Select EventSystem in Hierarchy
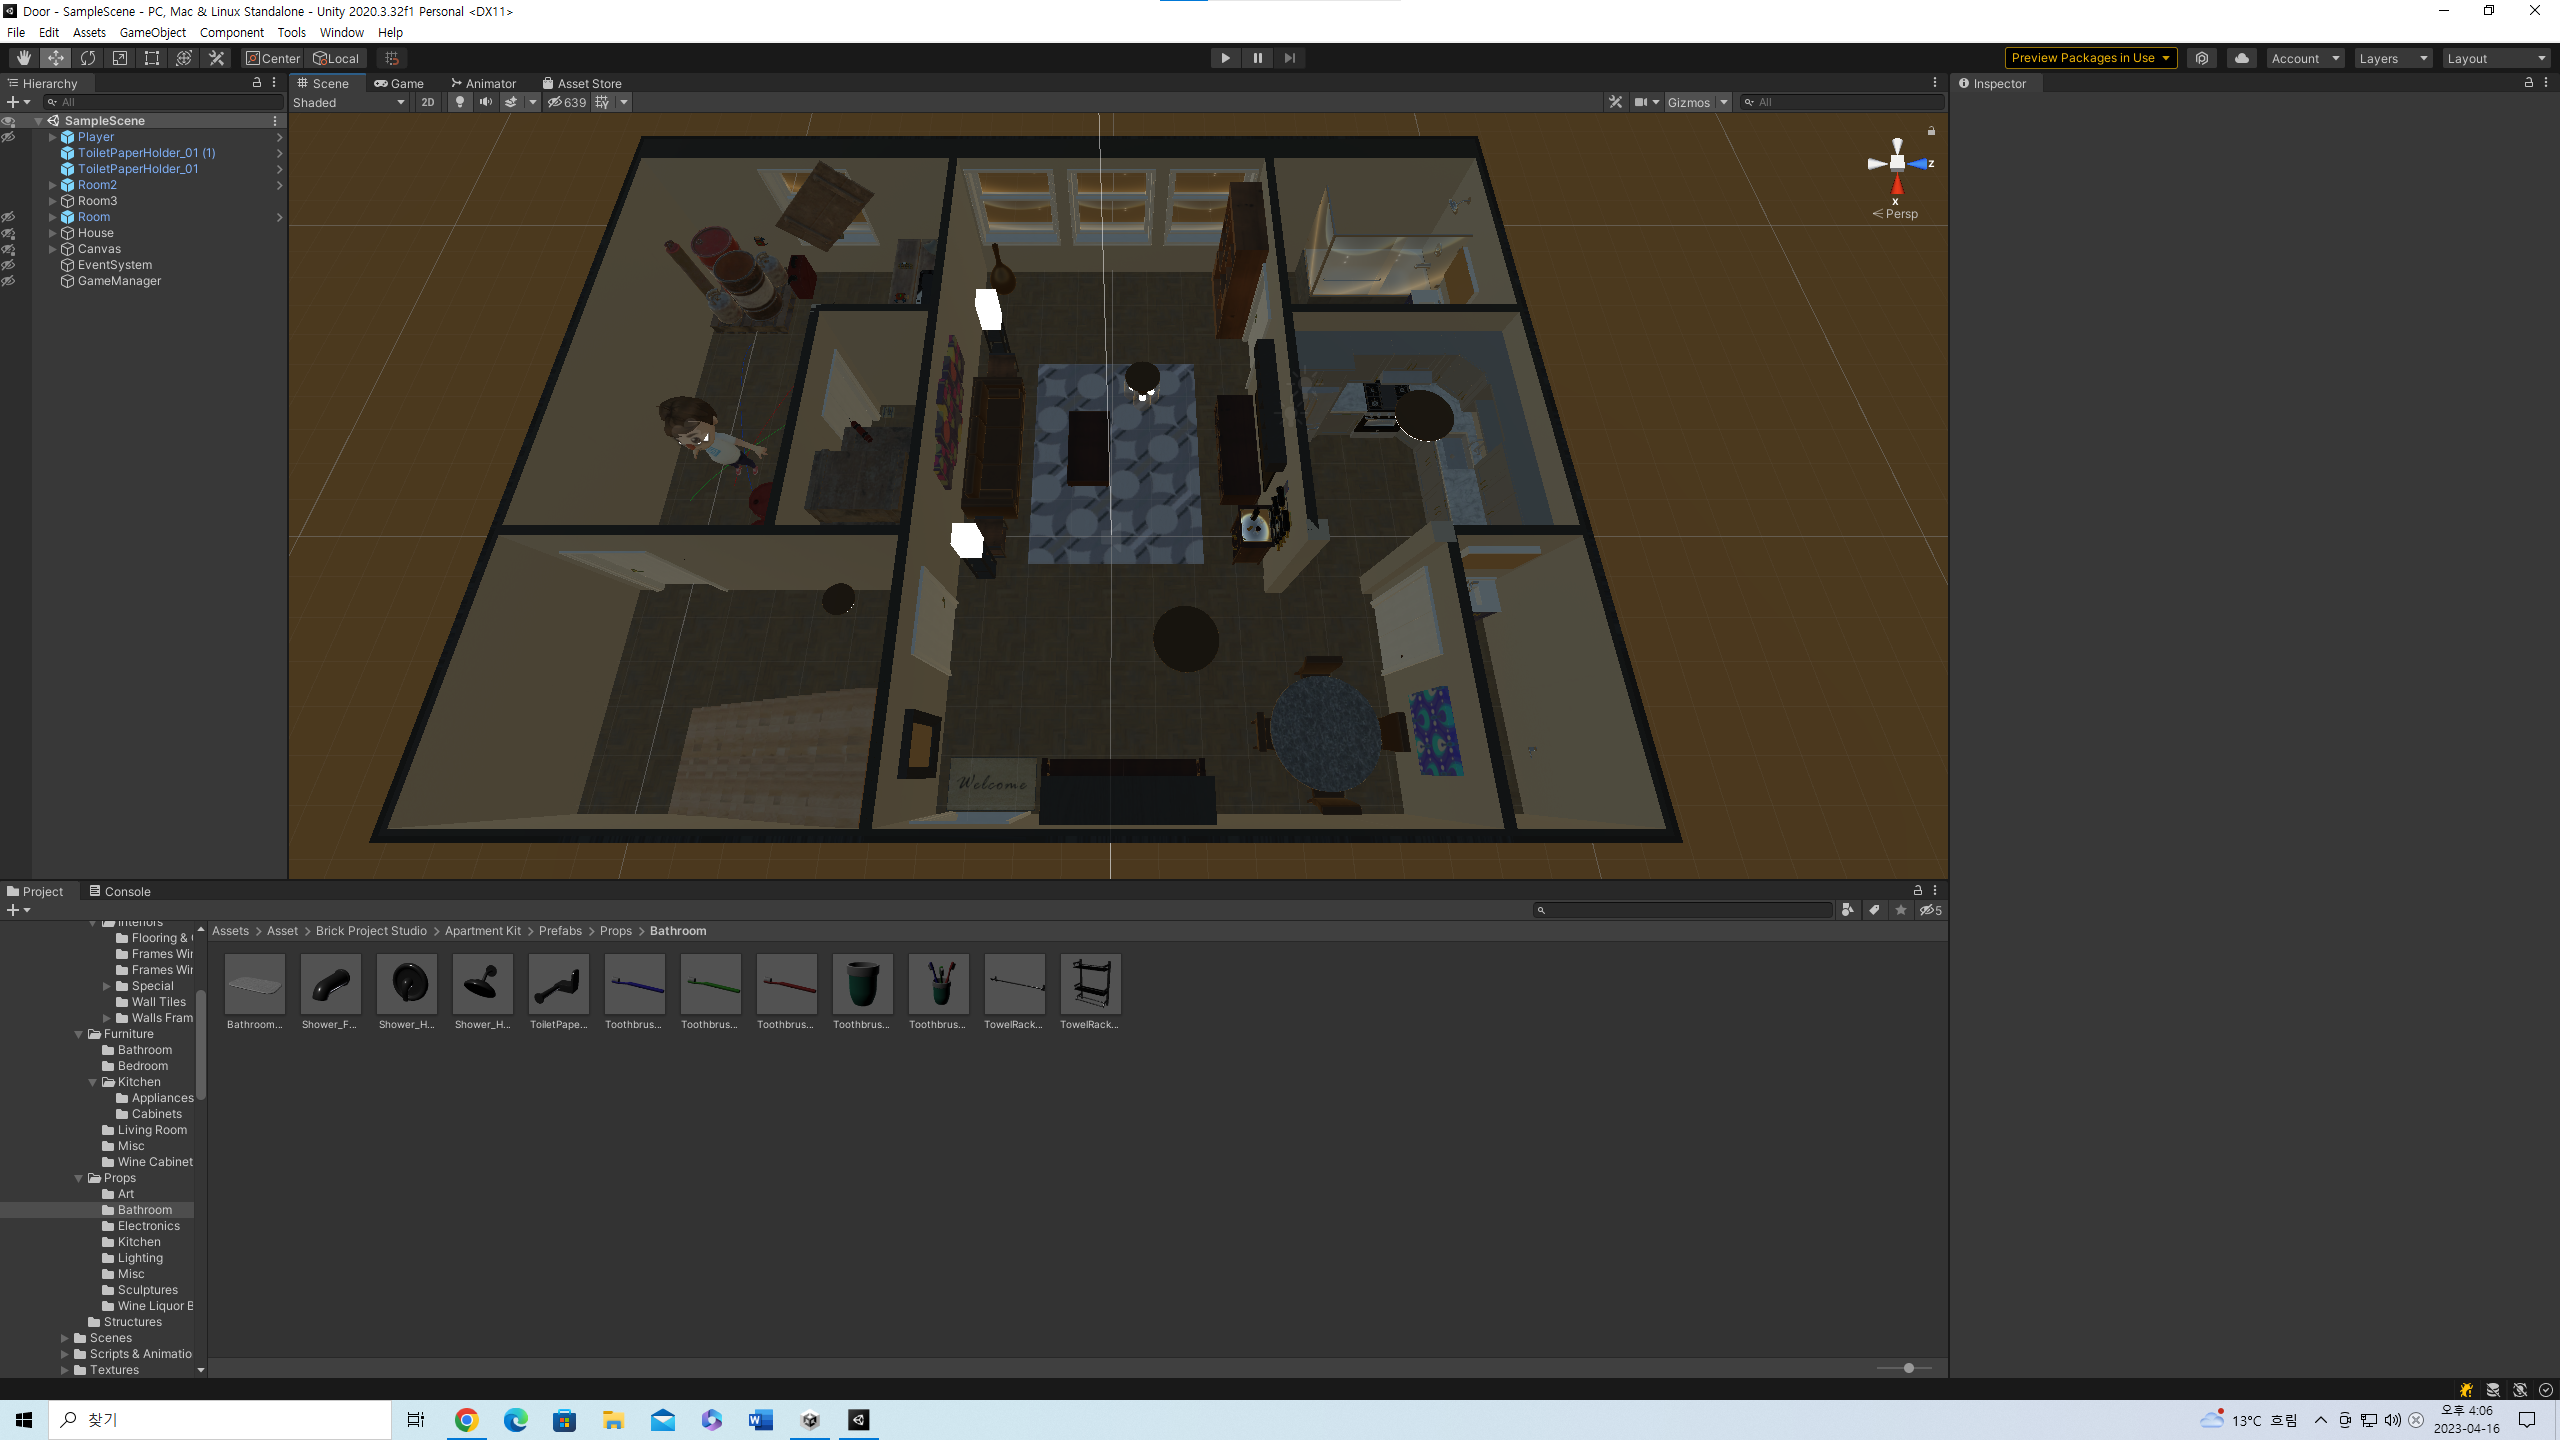Screen dimensions: 2560x1440 coord(115,265)
